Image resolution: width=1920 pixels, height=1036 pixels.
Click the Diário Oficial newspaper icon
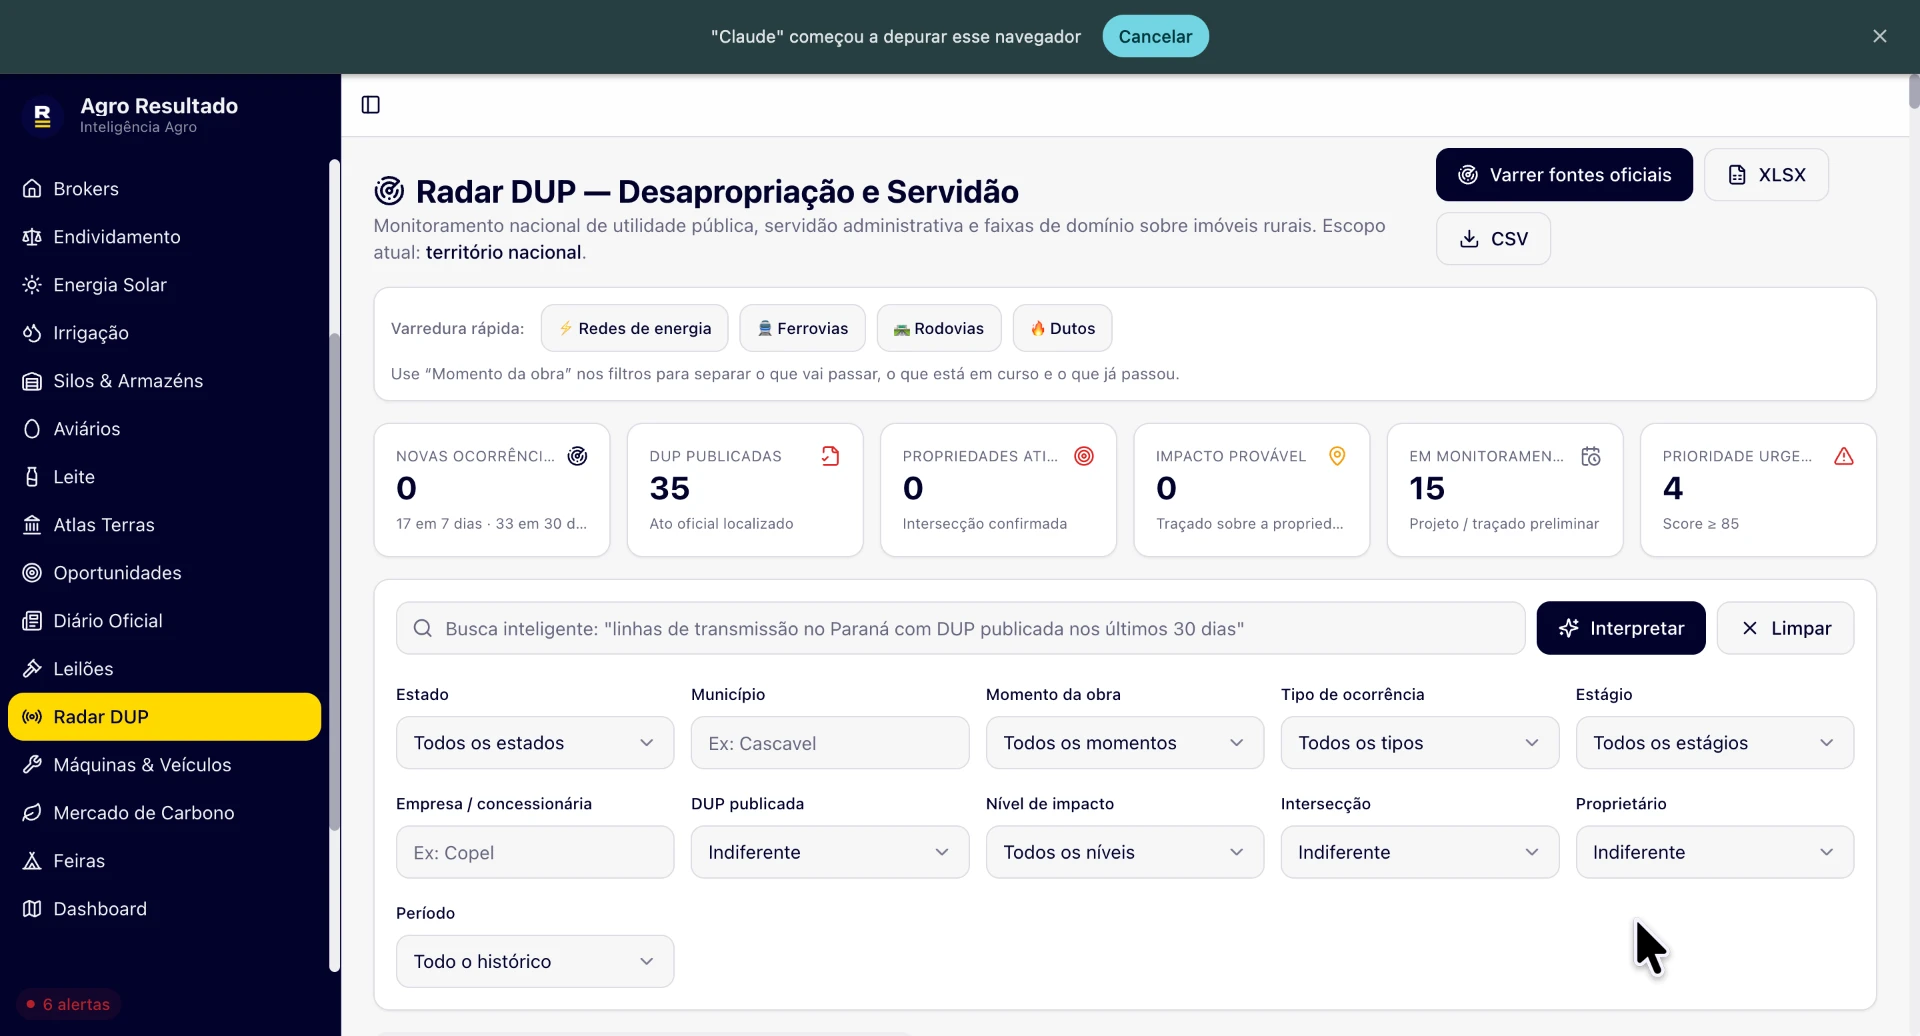[32, 621]
